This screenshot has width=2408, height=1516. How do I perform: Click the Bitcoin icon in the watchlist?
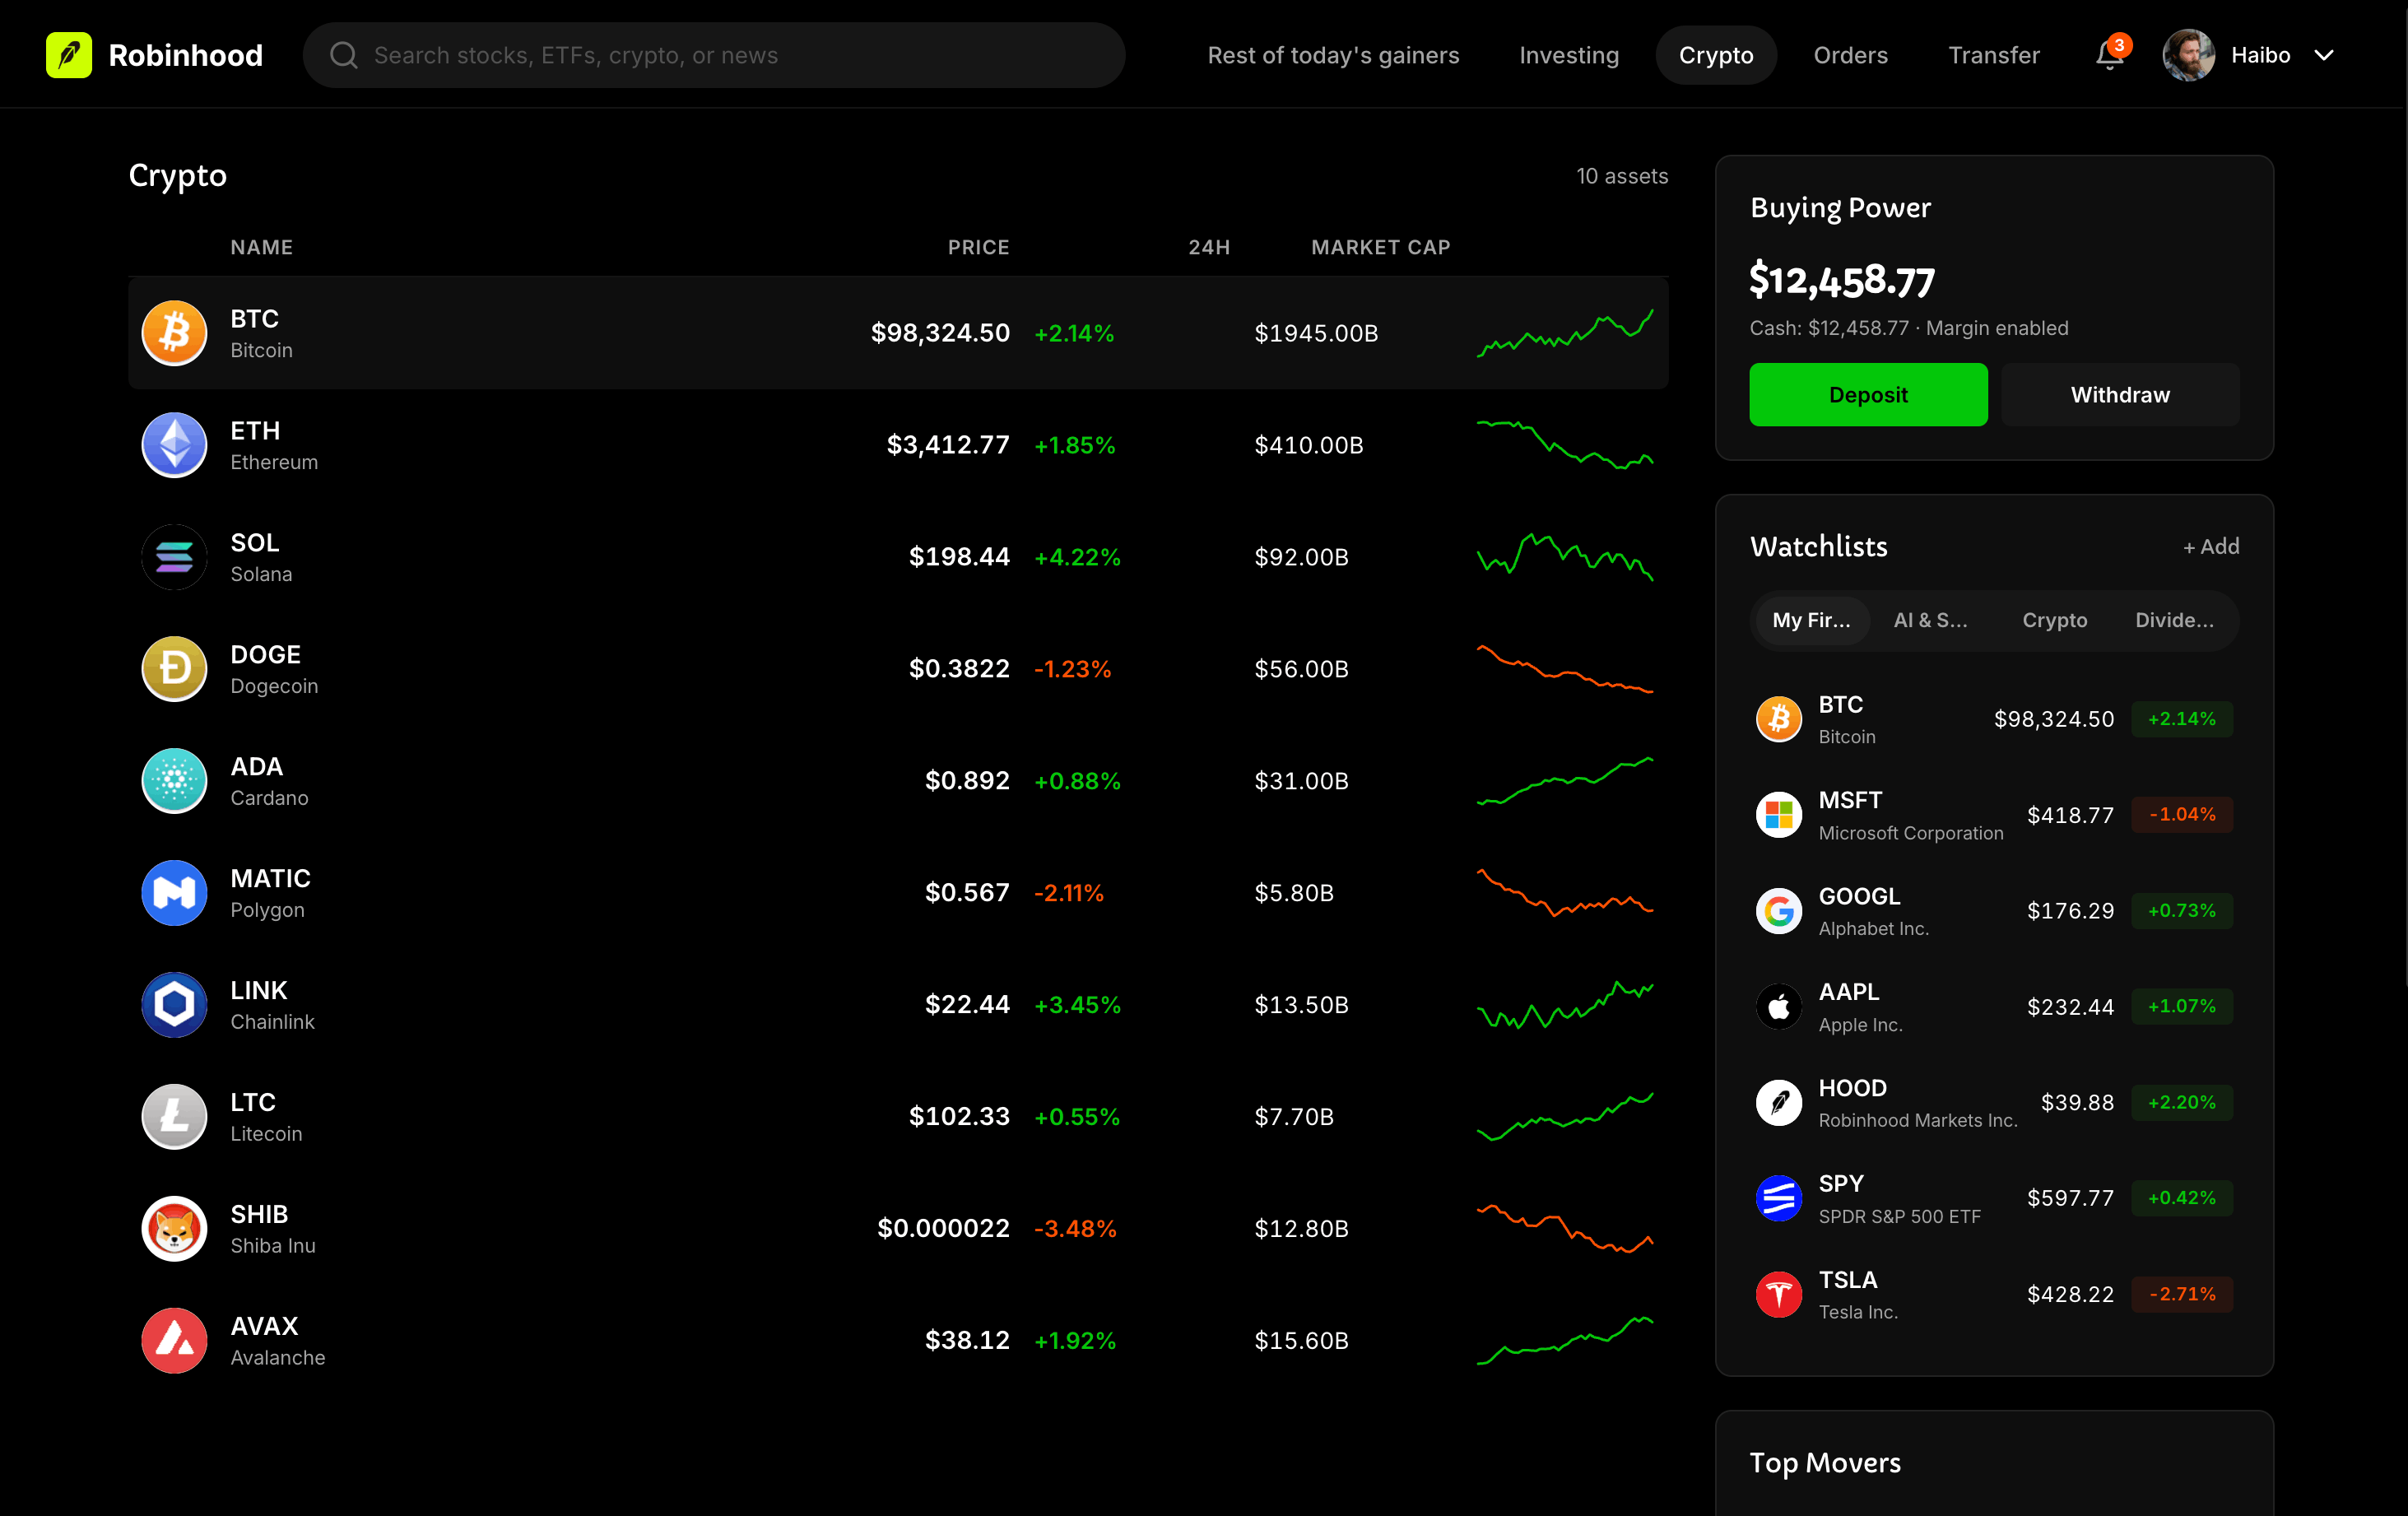pyautogui.click(x=1779, y=719)
